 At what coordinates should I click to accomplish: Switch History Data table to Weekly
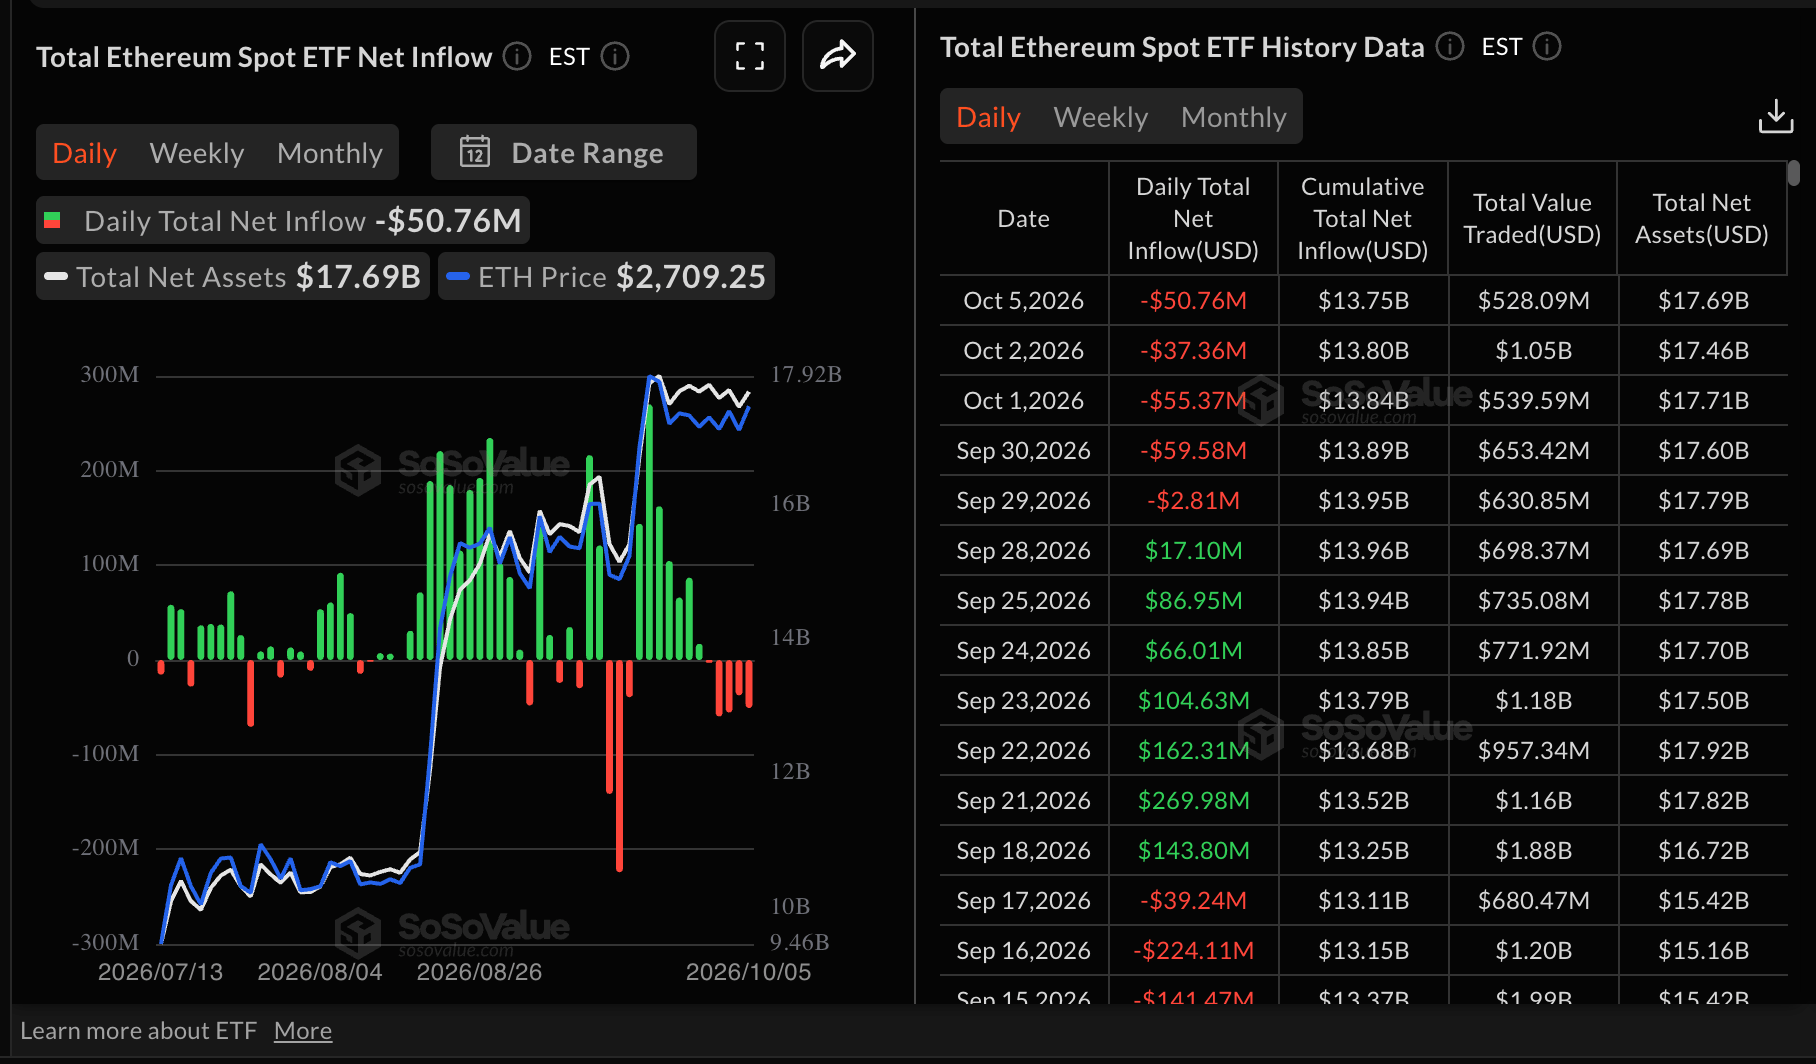click(x=1101, y=117)
